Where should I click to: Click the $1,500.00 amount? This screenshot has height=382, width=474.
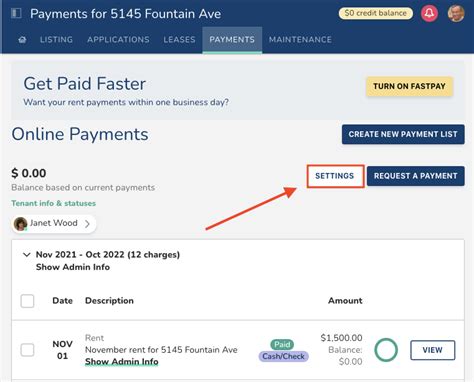[x=341, y=338]
